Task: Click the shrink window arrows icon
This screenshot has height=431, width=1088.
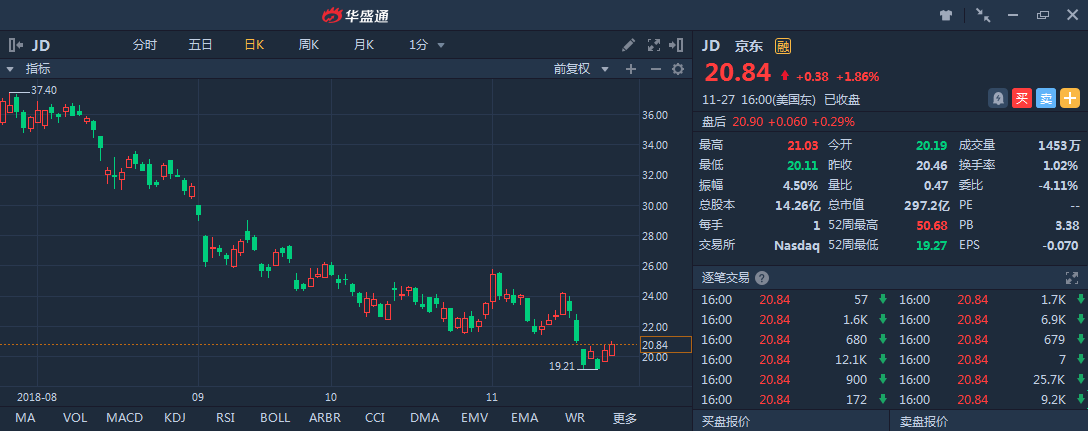Action: [x=983, y=15]
